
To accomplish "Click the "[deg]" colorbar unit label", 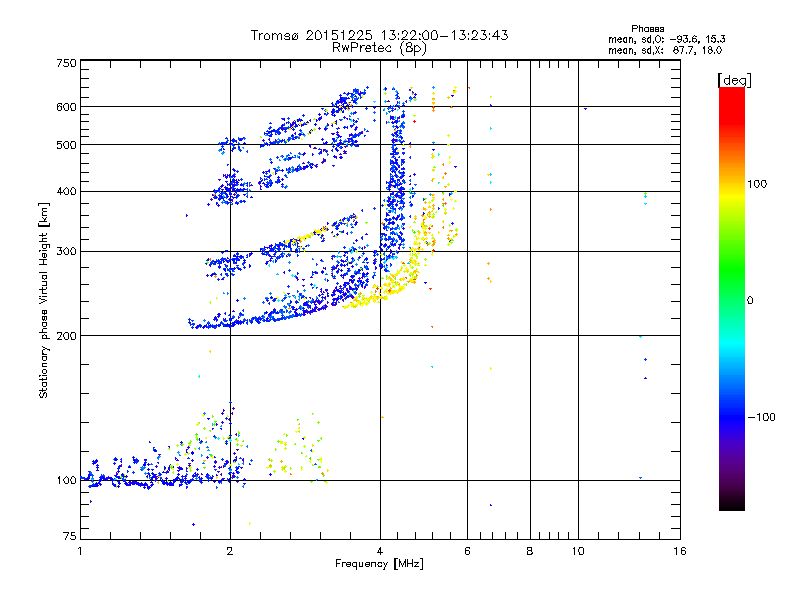I will 734,80.
